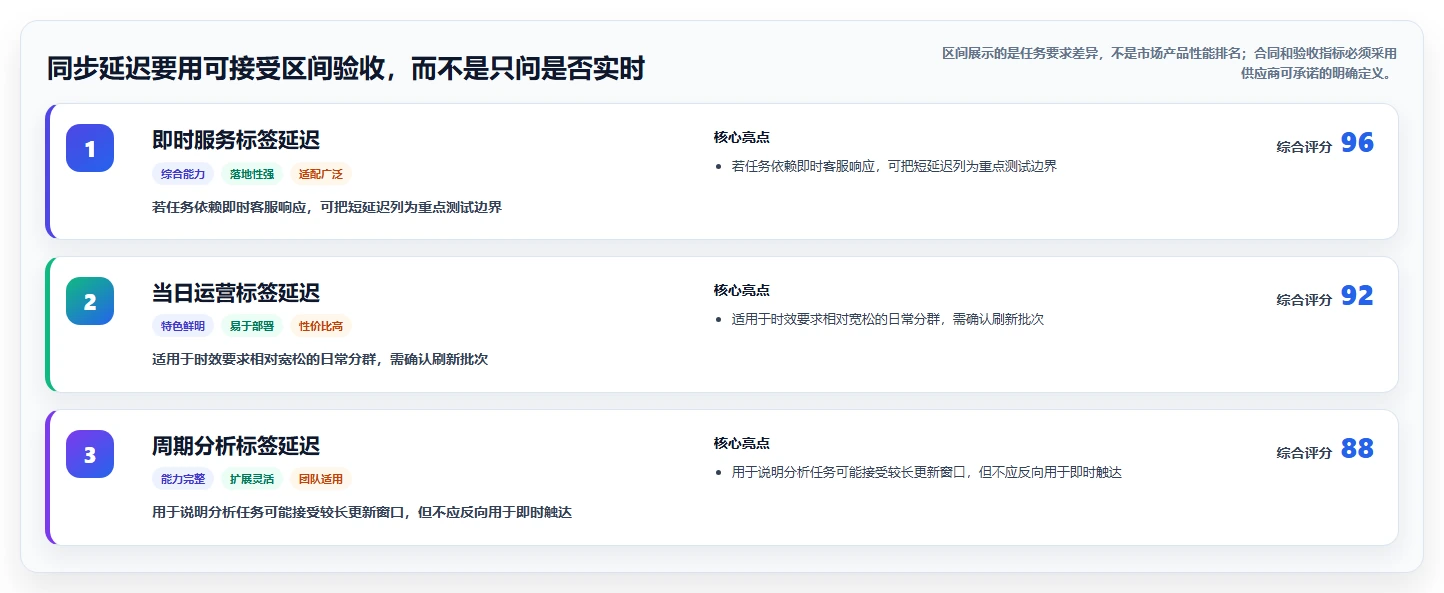Click the score value 96
Screen dimensions: 1444x593
click(x=1357, y=143)
